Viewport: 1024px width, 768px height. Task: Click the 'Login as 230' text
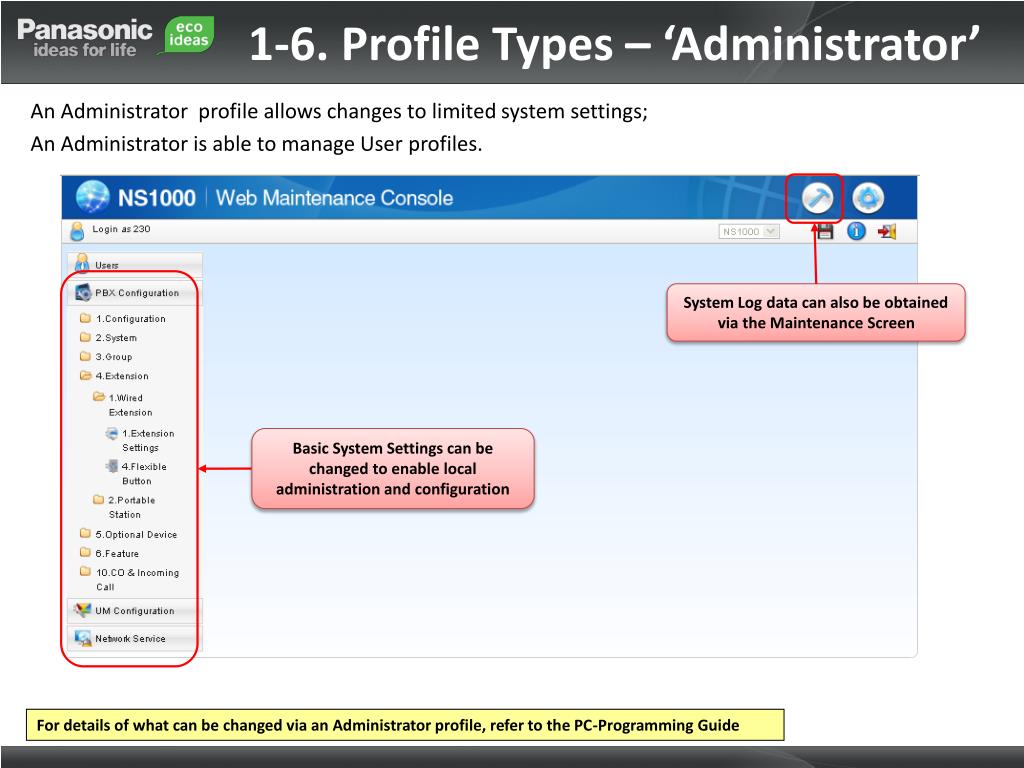[121, 229]
